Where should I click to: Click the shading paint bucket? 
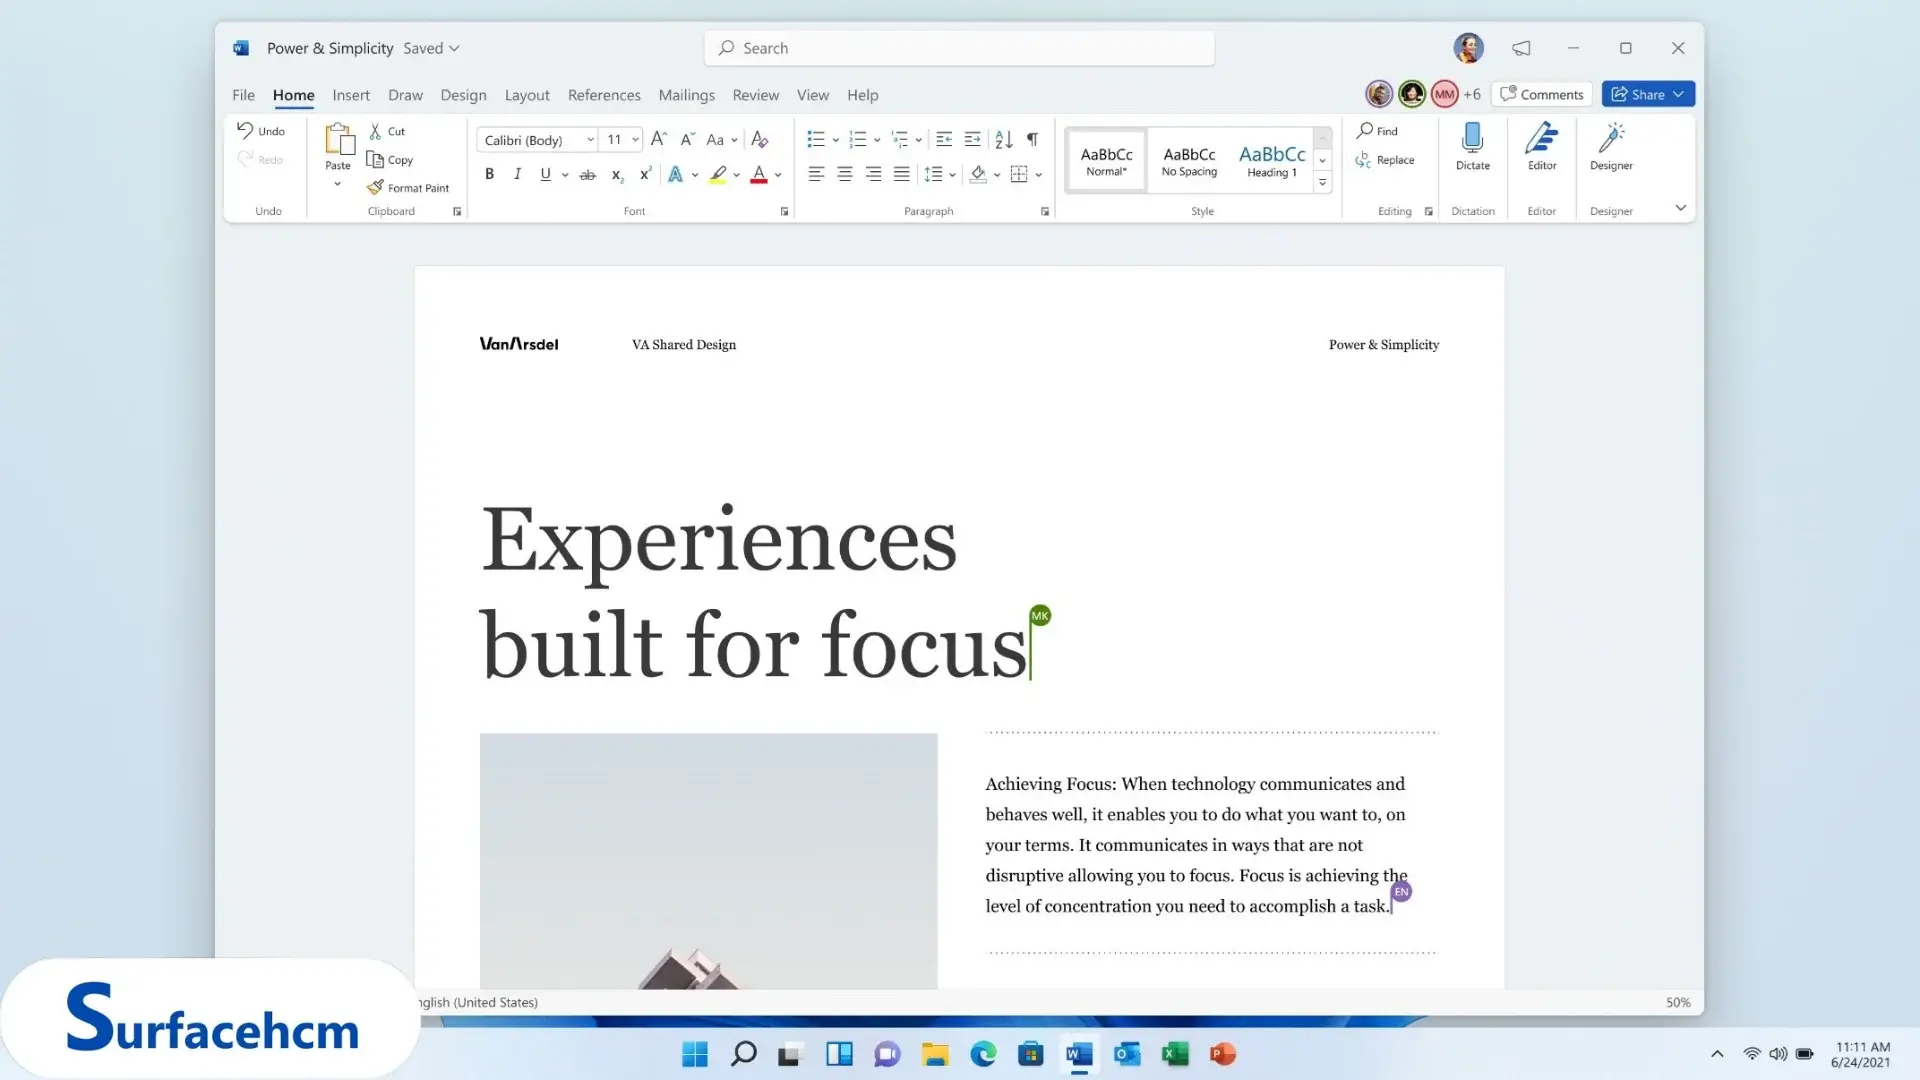[978, 175]
